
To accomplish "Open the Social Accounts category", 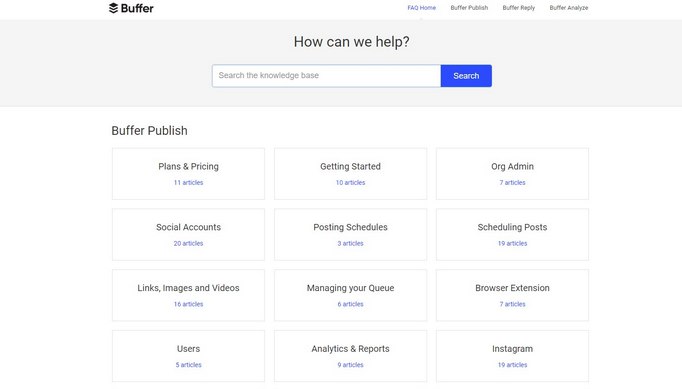I will [188, 235].
